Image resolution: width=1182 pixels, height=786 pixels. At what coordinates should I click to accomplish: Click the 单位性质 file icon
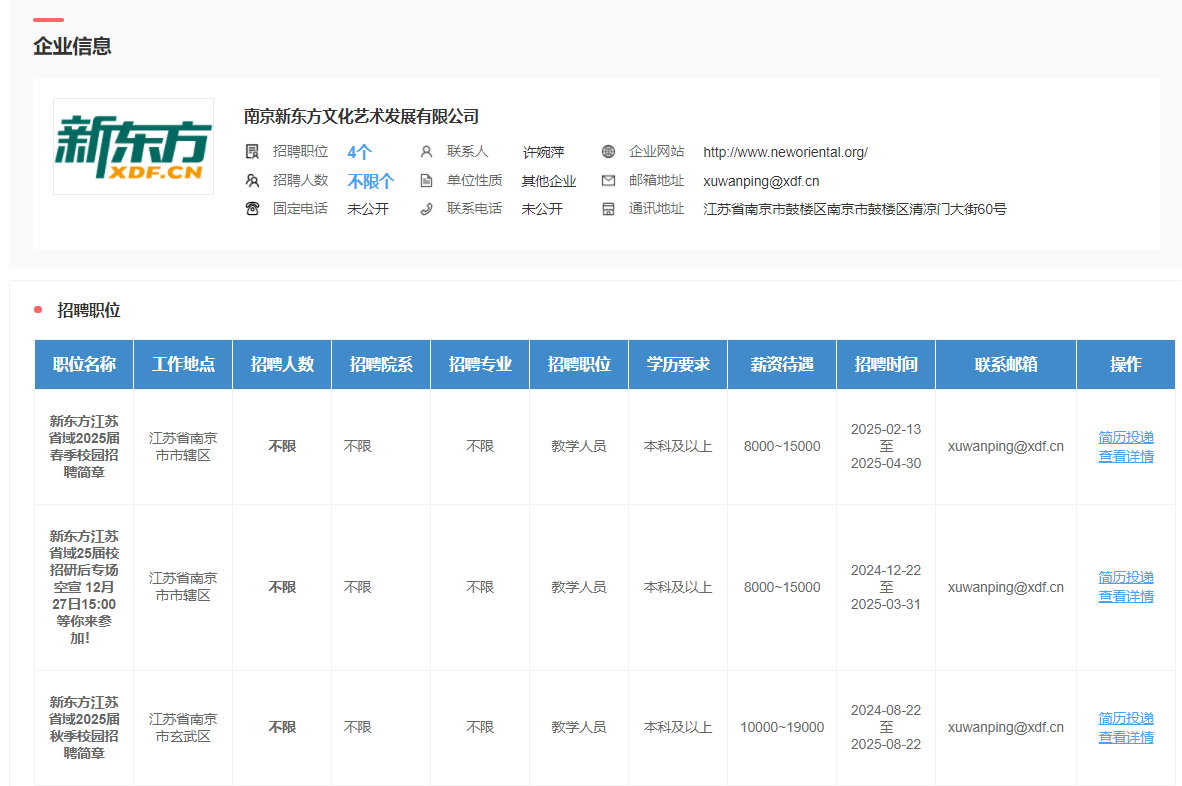[426, 181]
